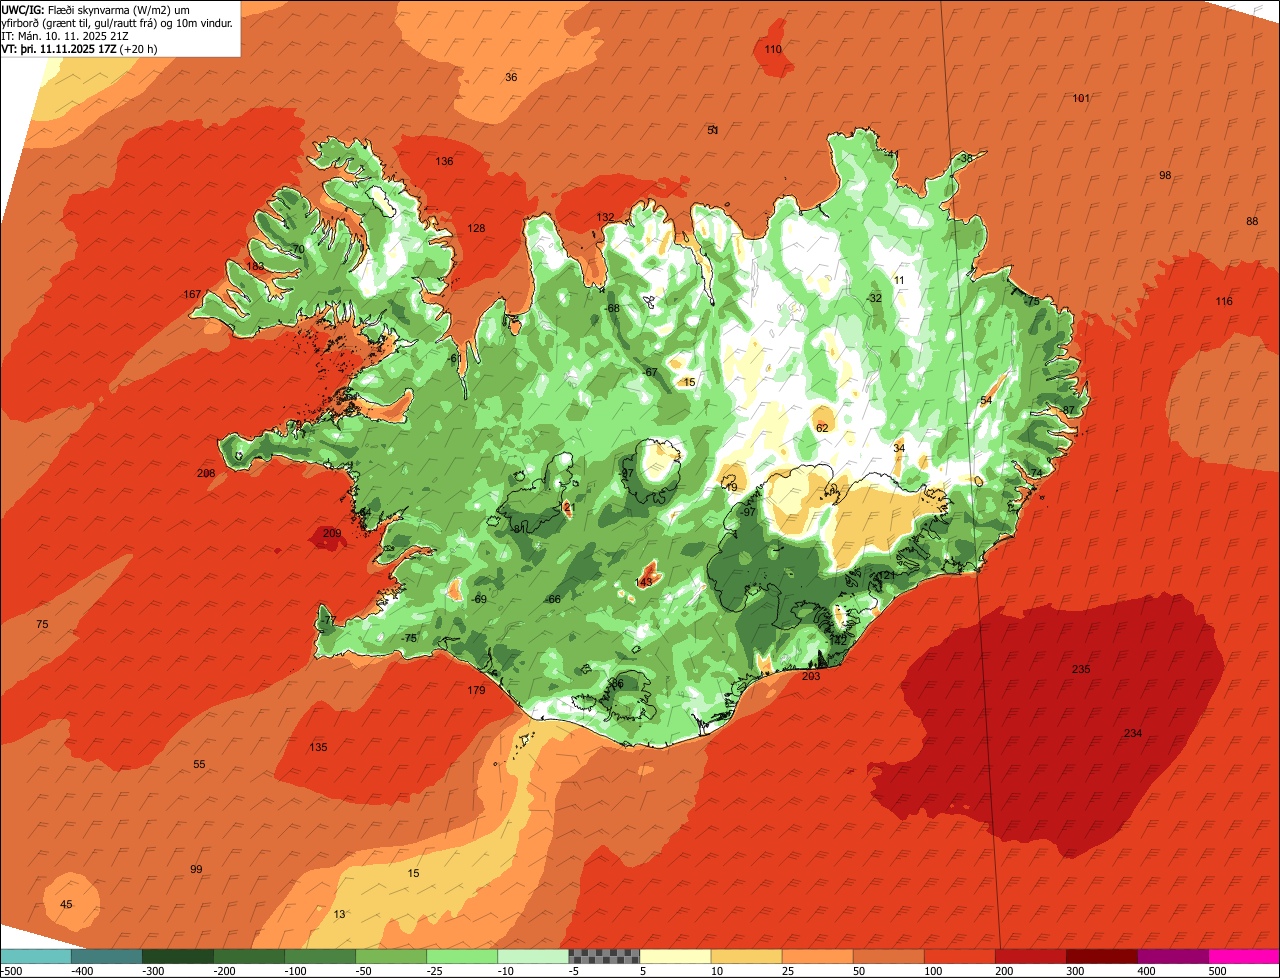This screenshot has height=978, width=1280.
Task: Click the map value '98' on the ocean
Action: point(1165,175)
